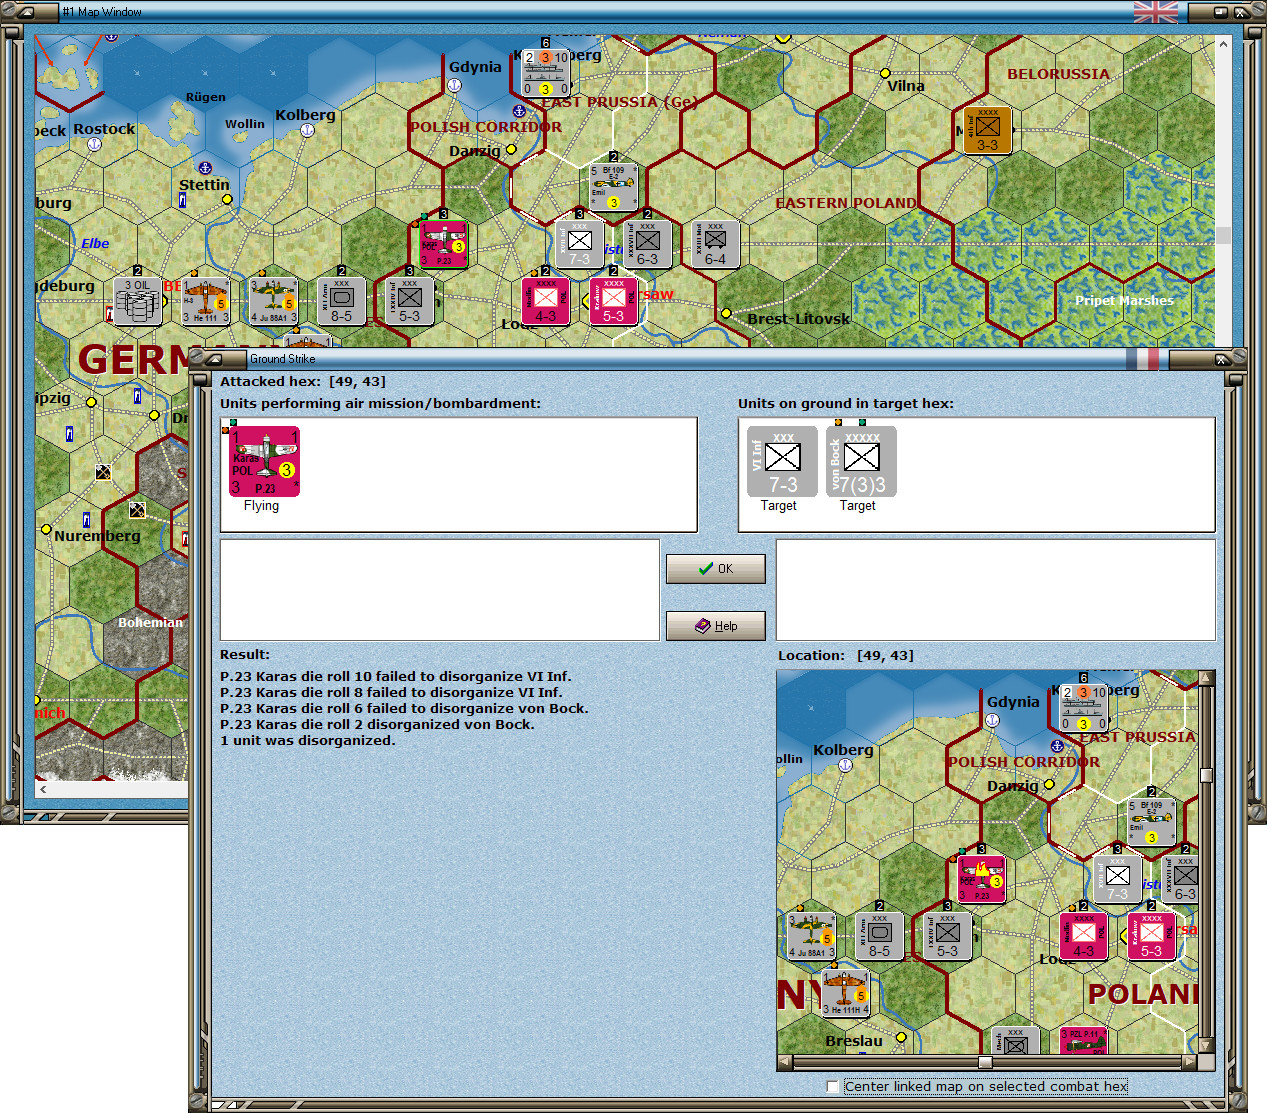Select the 8-5 armor unit in location minimap
The width and height of the screenshot is (1267, 1113).
(x=879, y=937)
